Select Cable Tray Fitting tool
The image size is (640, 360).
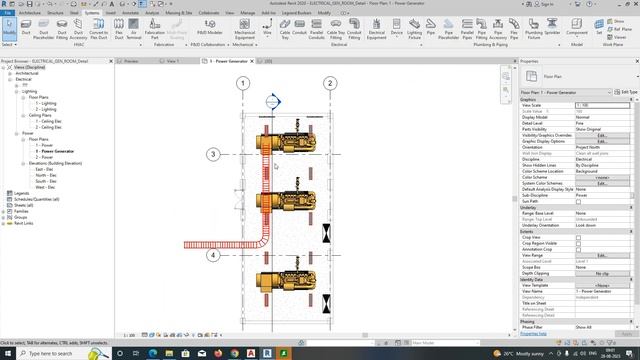click(336, 29)
